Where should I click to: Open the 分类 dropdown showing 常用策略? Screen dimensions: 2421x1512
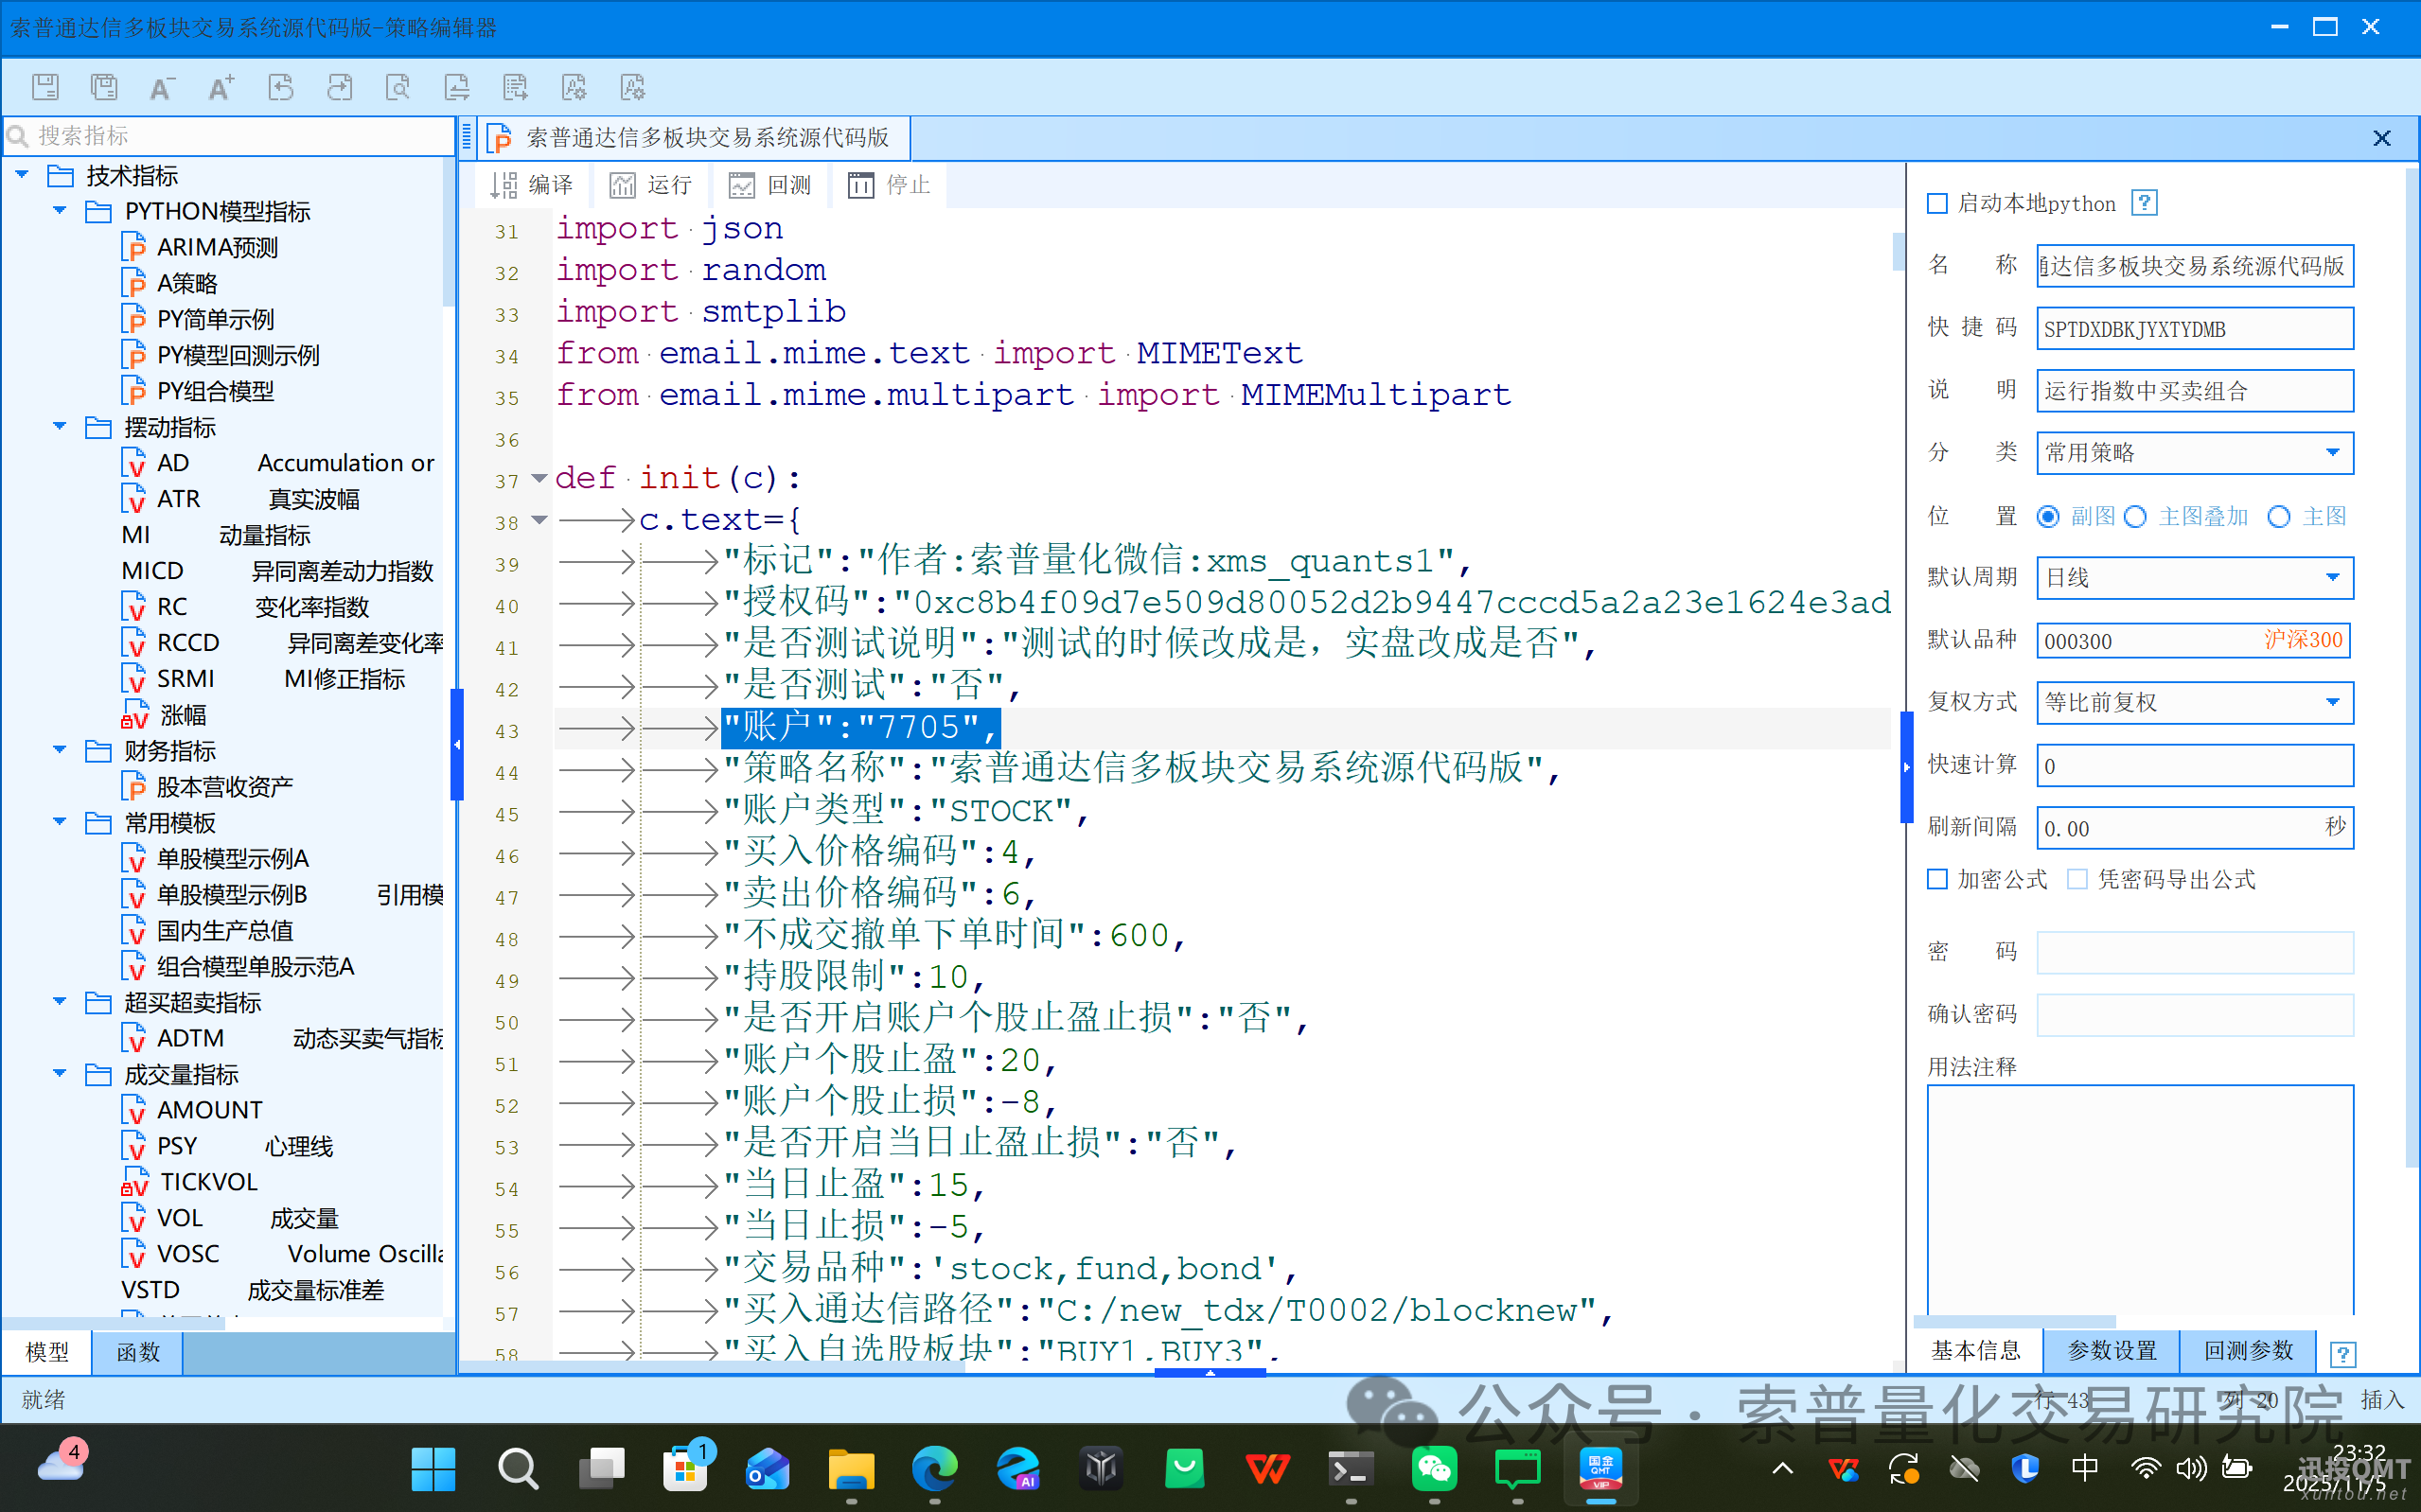2334,452
